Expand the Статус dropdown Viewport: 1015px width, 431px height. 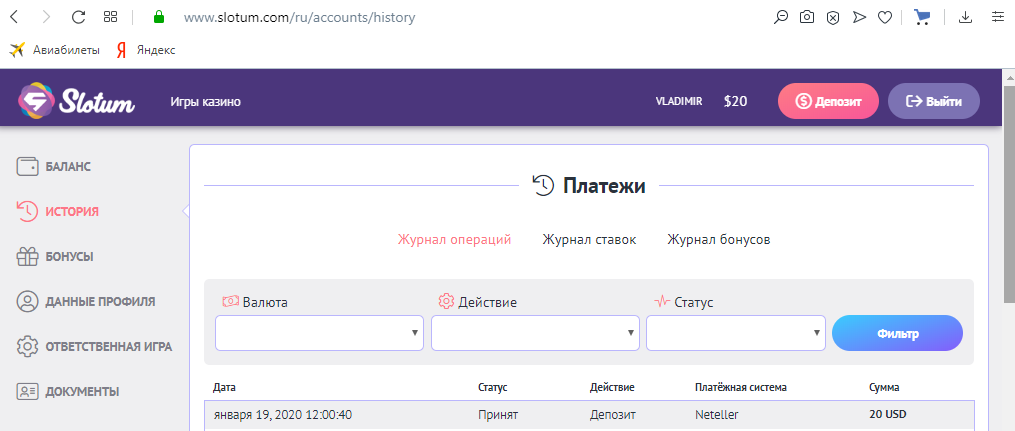pos(736,333)
